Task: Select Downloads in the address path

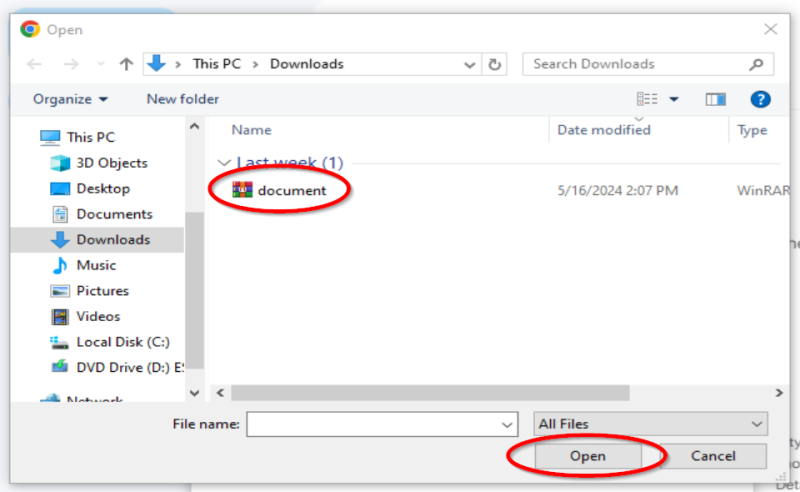Action: pyautogui.click(x=307, y=64)
